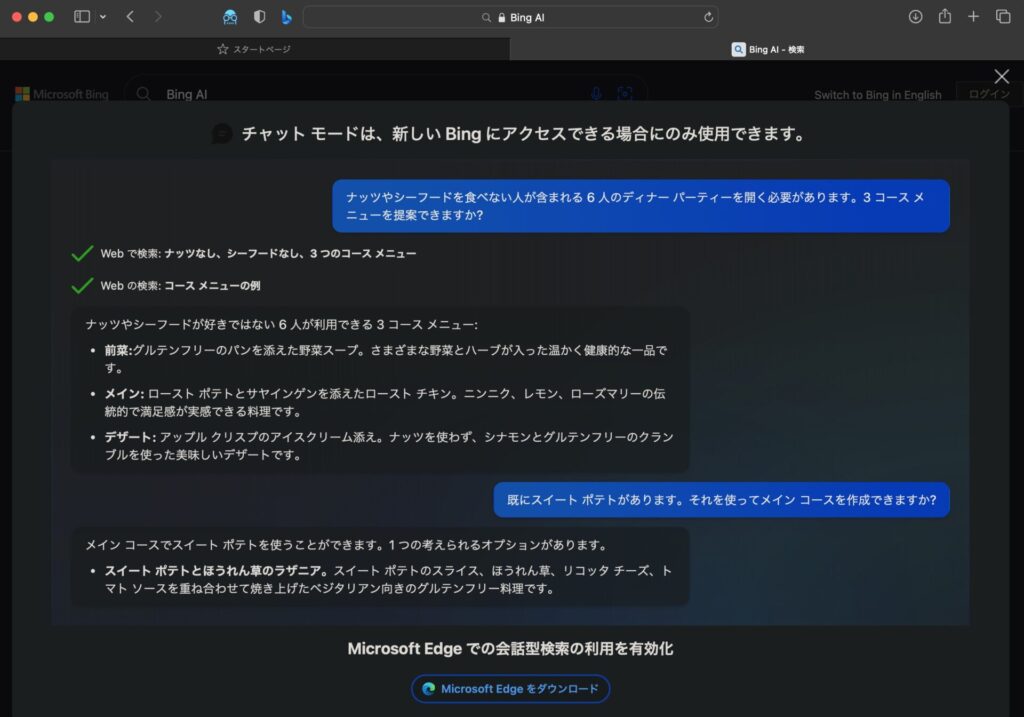Click the sweet potato follow-up message bubble
The width and height of the screenshot is (1024, 717).
coord(722,500)
